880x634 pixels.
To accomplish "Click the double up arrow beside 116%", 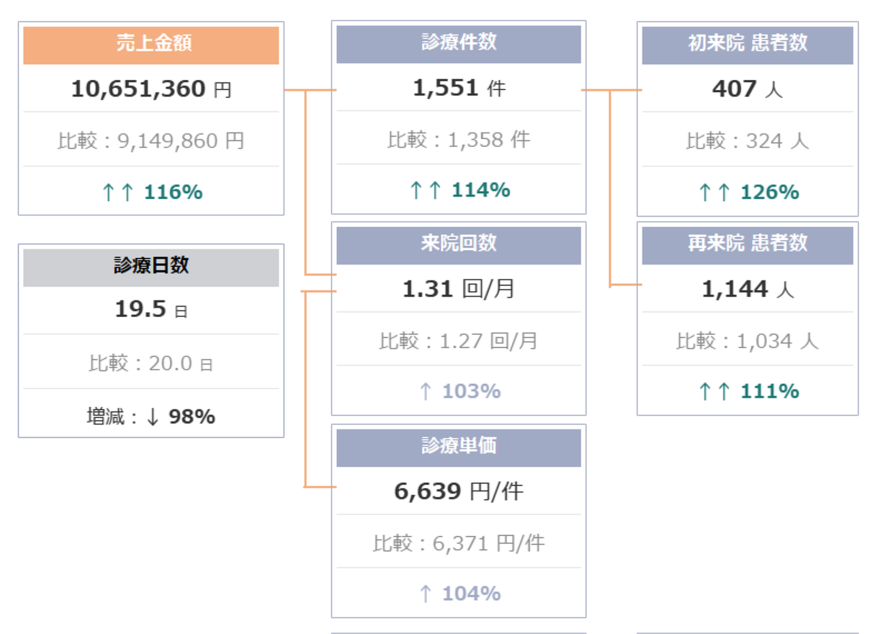I will pos(117,192).
